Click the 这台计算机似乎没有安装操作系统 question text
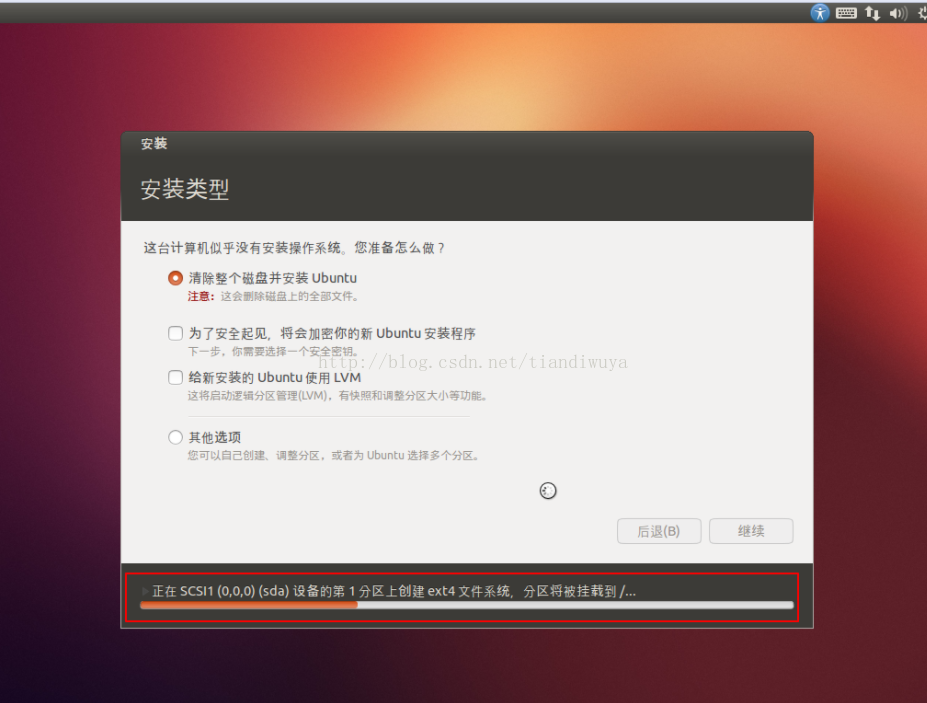 pyautogui.click(x=293, y=248)
